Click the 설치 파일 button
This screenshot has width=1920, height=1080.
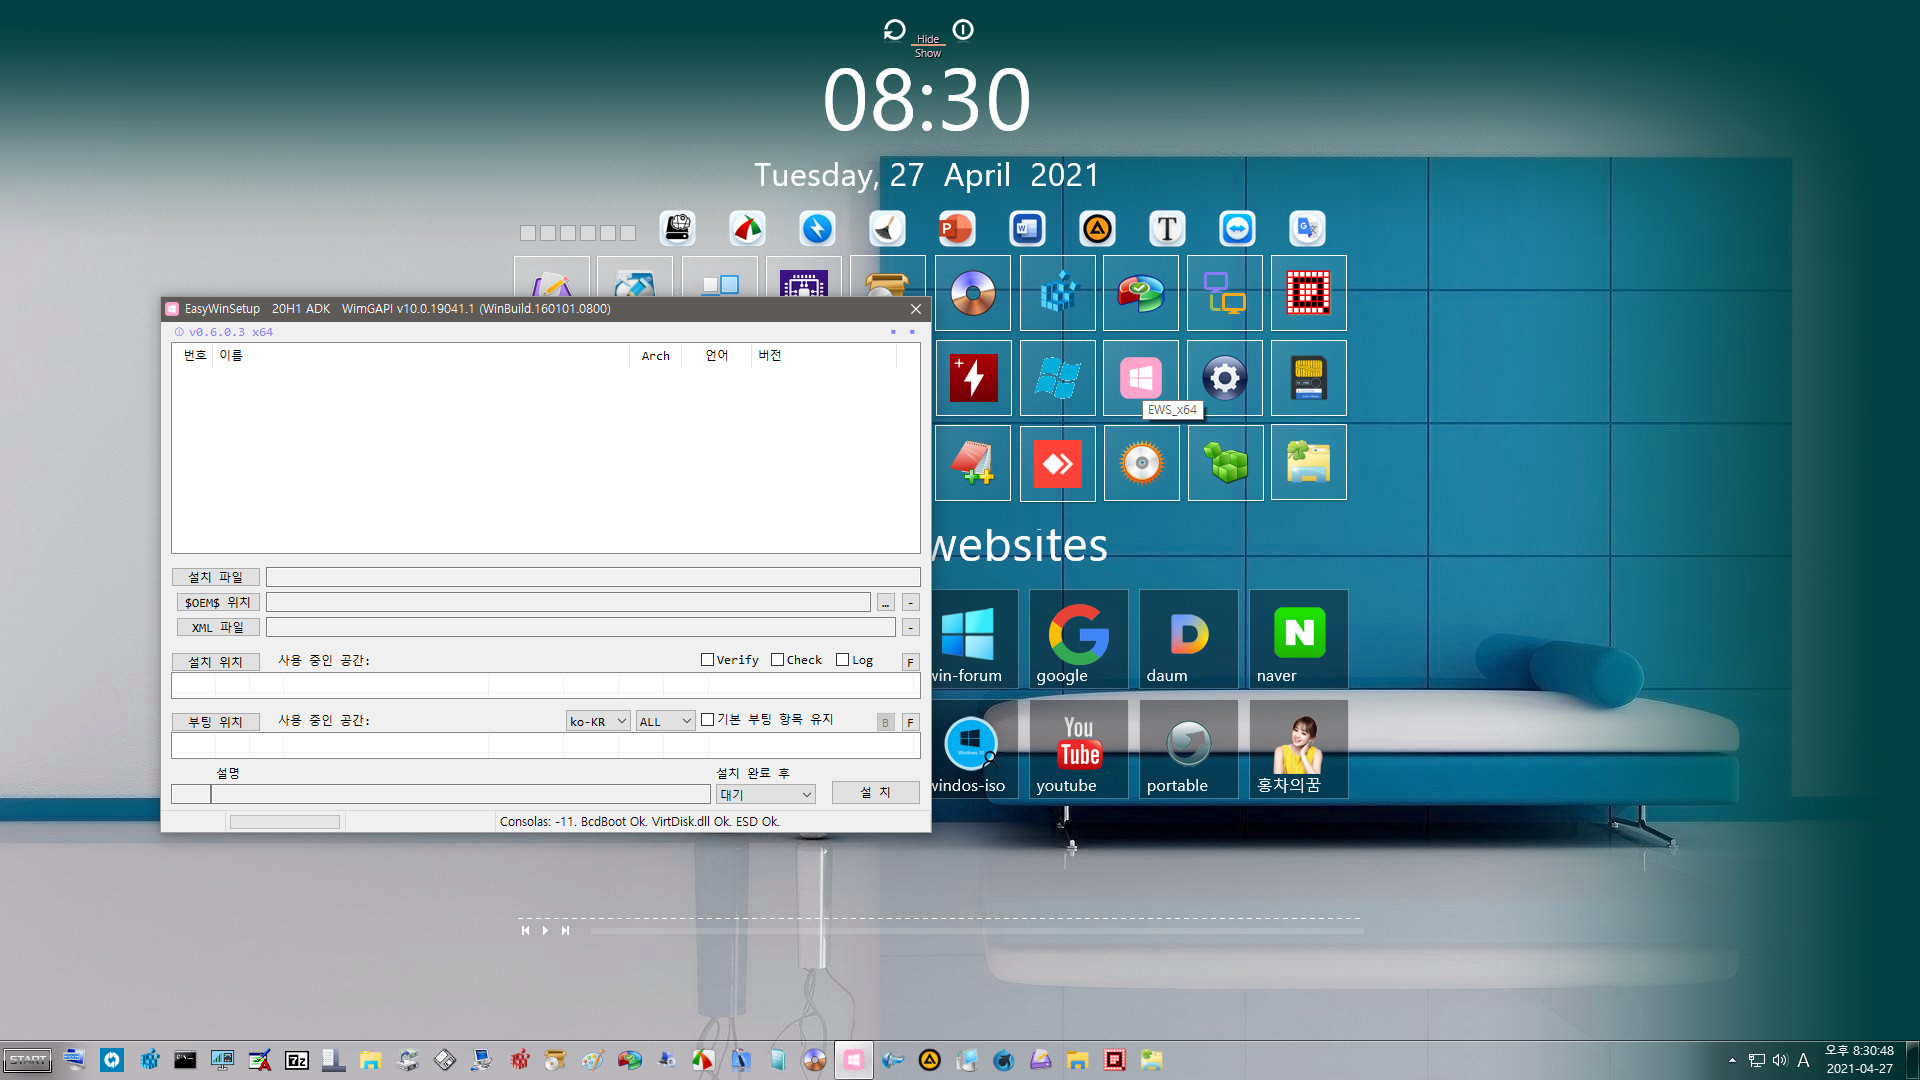(x=216, y=577)
